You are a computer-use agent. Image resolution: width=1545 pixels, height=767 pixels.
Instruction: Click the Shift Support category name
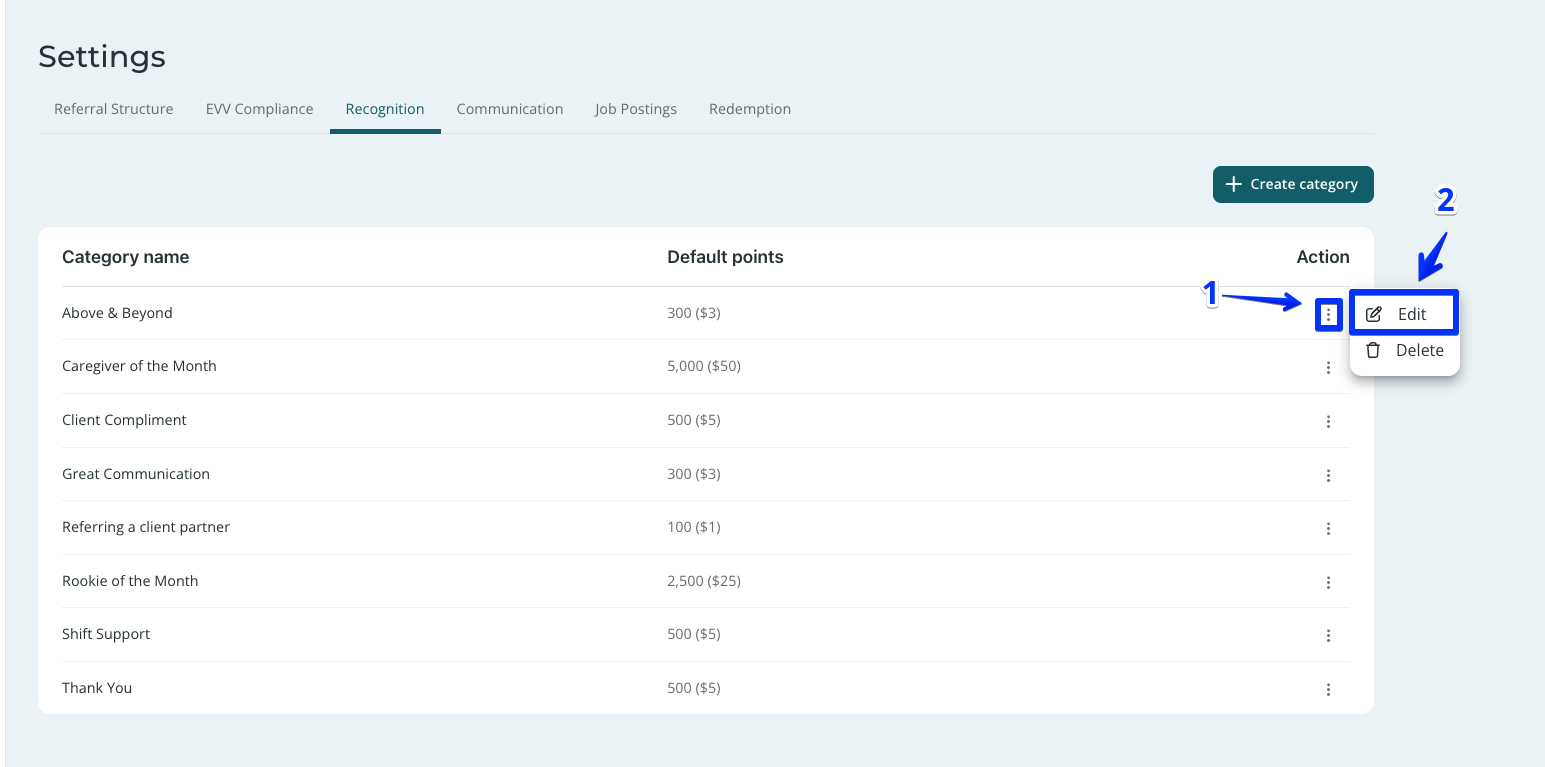coord(106,634)
